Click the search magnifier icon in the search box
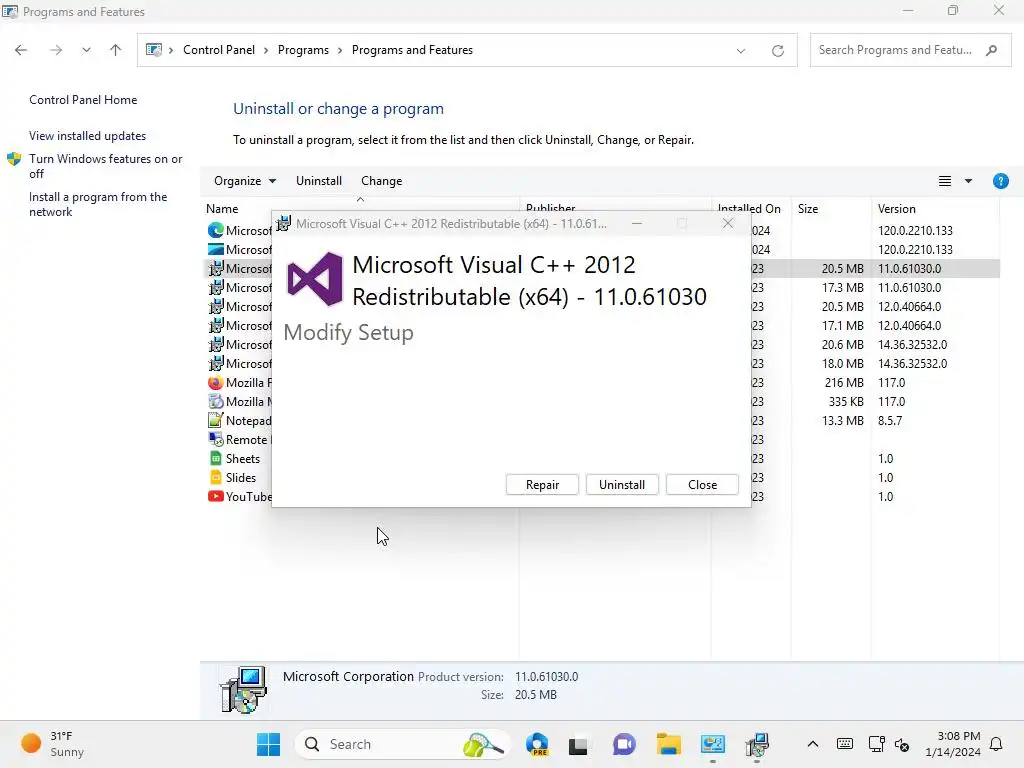The height and width of the screenshot is (768, 1024). (991, 50)
